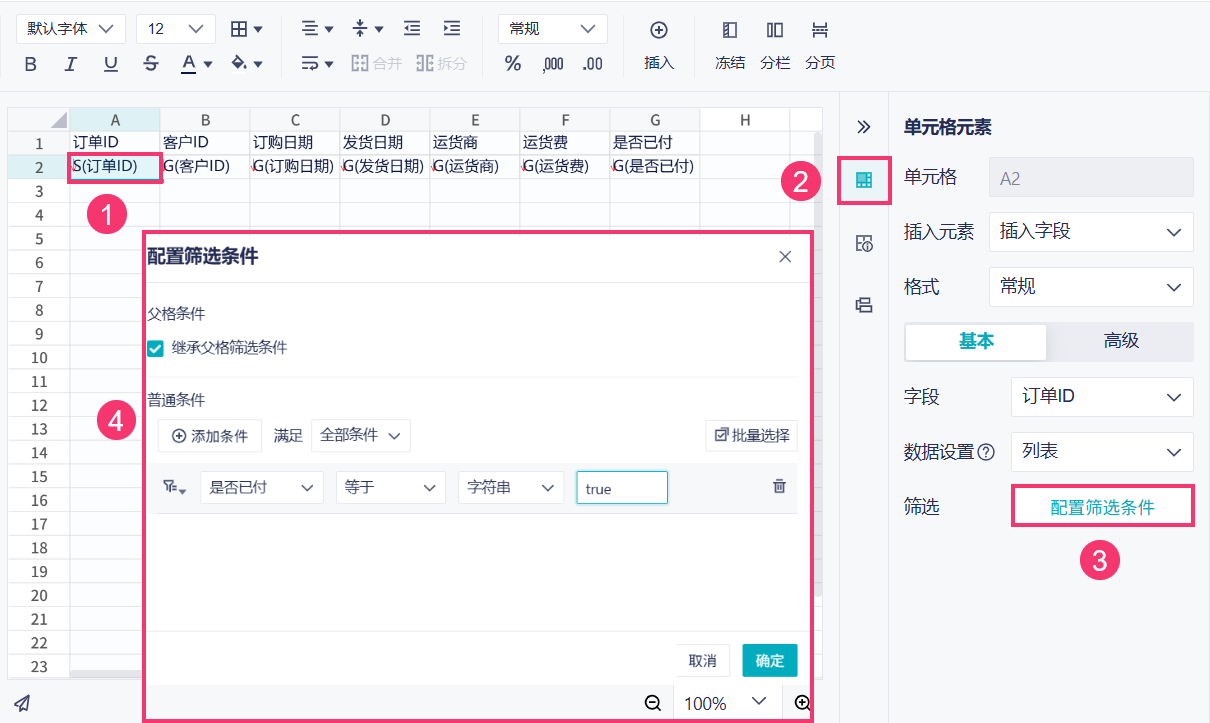The image size is (1210, 723).
Task: Click the 冻结 freeze panes button
Action: (730, 45)
